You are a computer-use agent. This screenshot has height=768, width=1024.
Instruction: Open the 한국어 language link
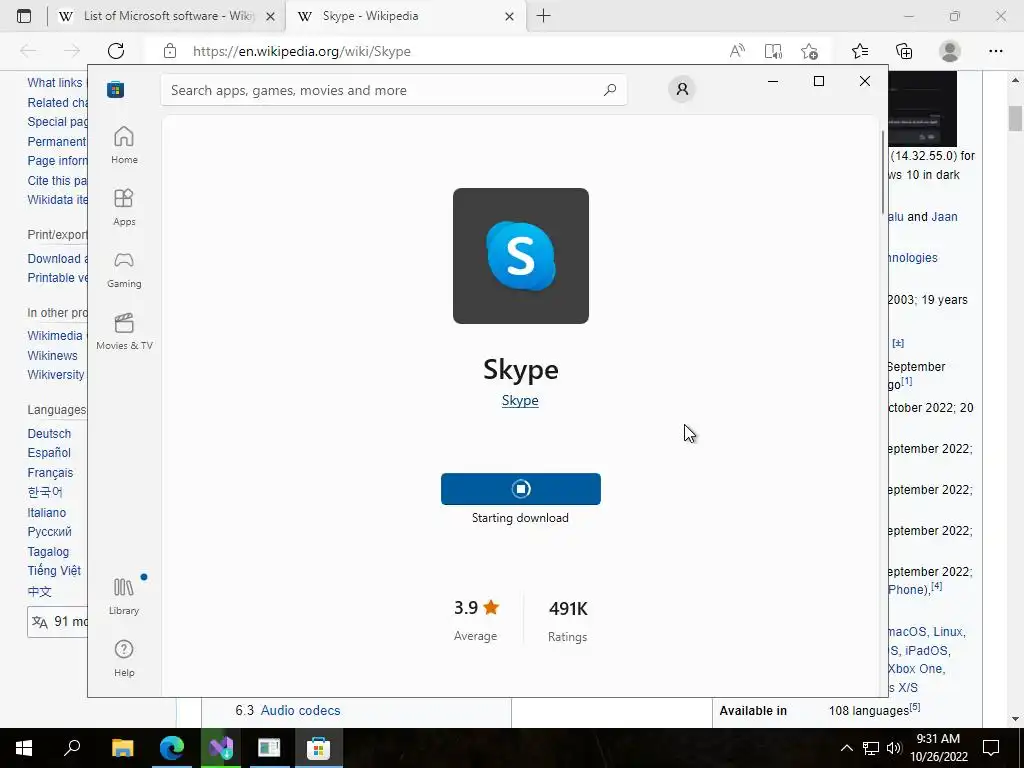(45, 492)
